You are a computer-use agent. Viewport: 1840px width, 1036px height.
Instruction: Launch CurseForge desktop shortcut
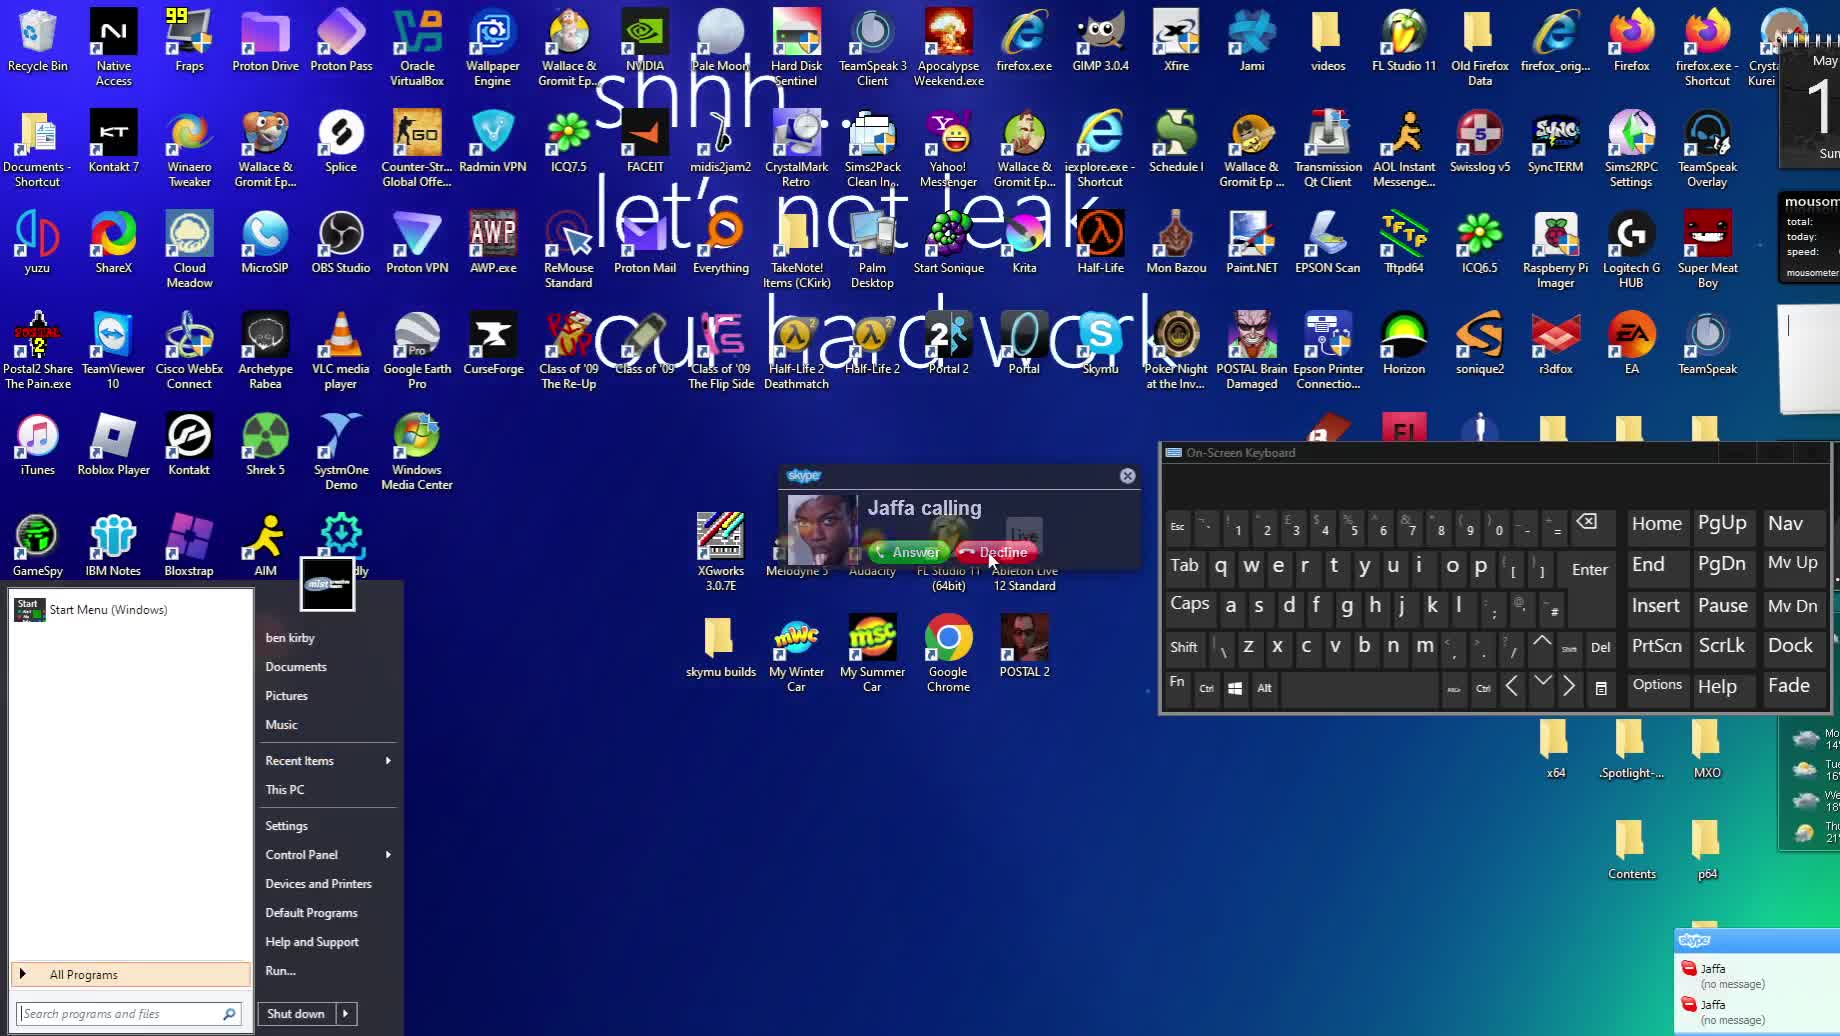coord(493,344)
